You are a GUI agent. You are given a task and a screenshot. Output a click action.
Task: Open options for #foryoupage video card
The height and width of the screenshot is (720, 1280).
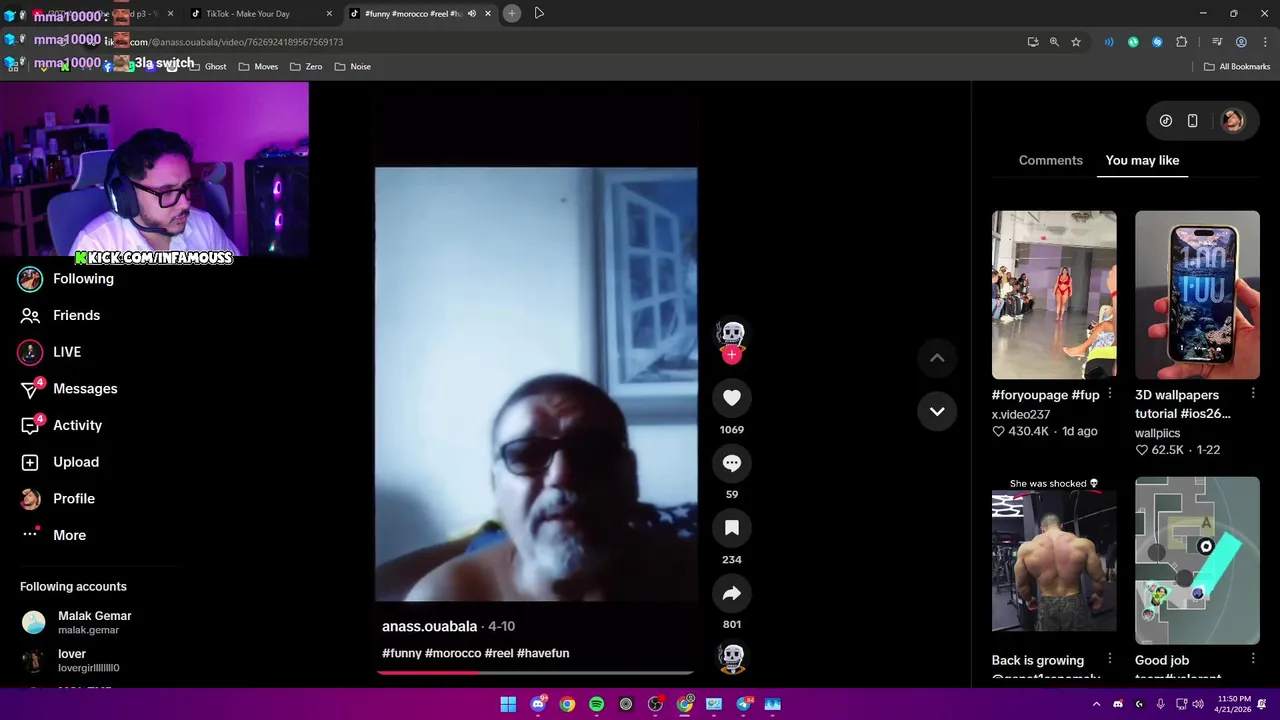pyautogui.click(x=1110, y=394)
